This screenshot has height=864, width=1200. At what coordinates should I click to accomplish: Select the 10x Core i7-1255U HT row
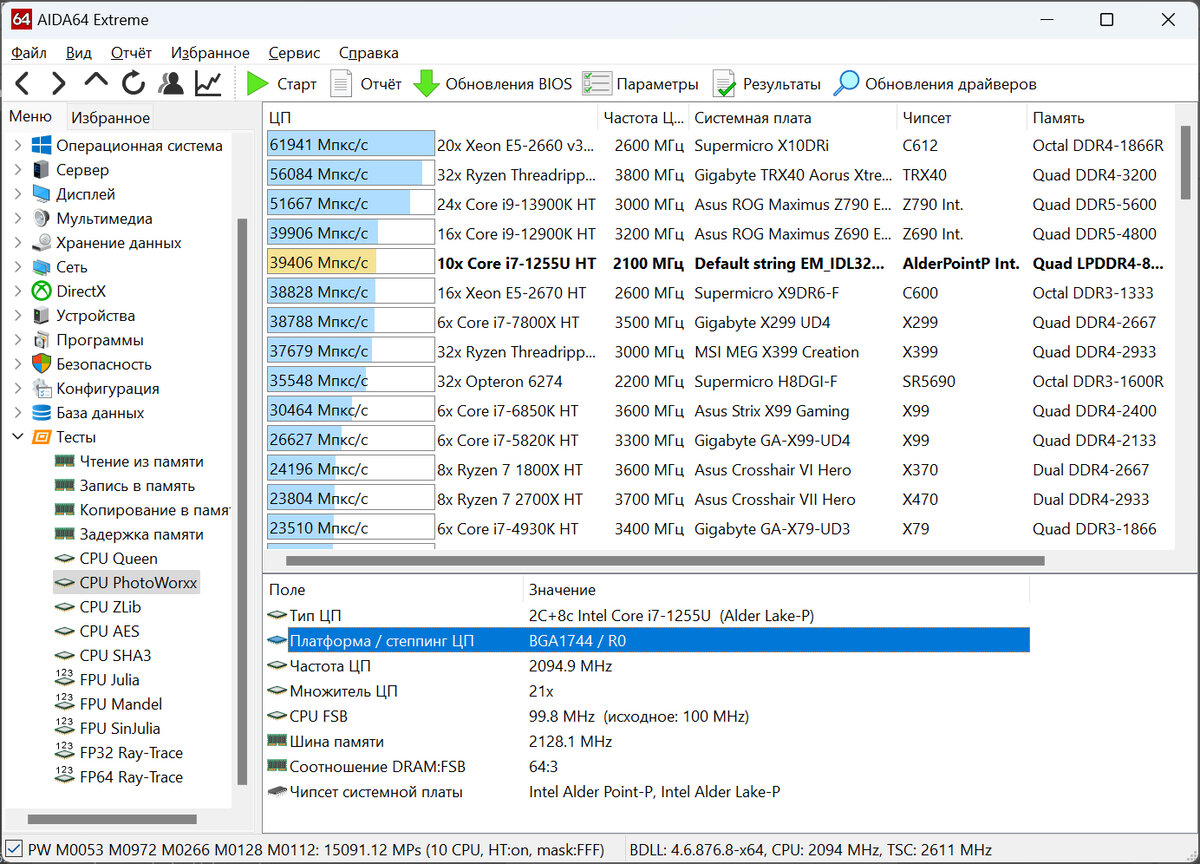click(720, 263)
